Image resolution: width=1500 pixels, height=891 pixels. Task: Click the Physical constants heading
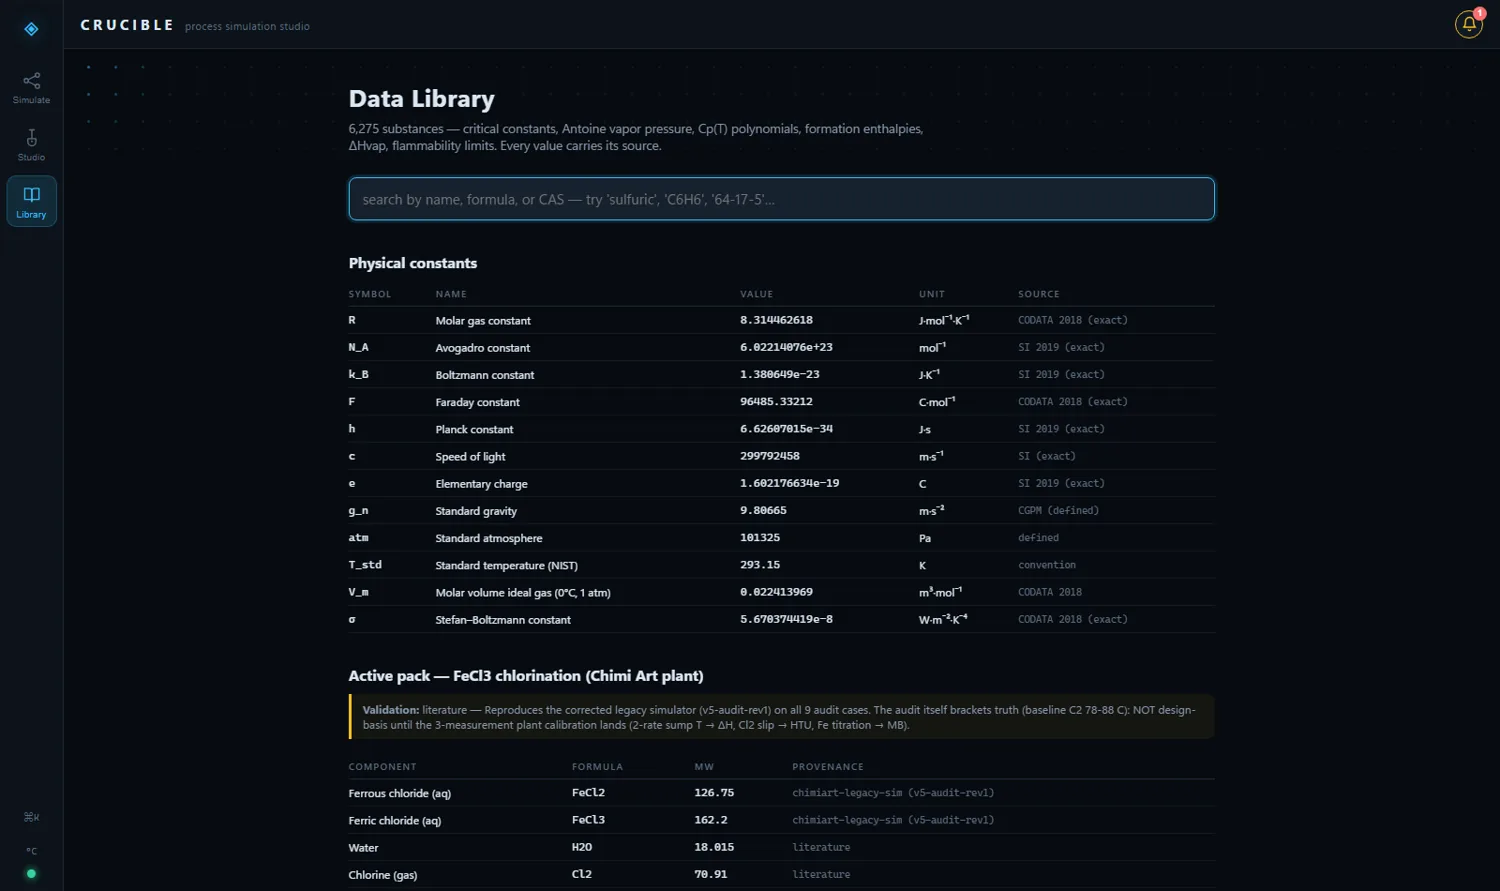pyautogui.click(x=413, y=263)
